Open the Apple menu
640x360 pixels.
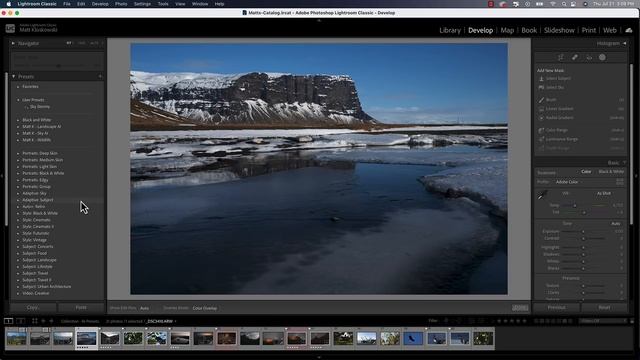point(9,4)
